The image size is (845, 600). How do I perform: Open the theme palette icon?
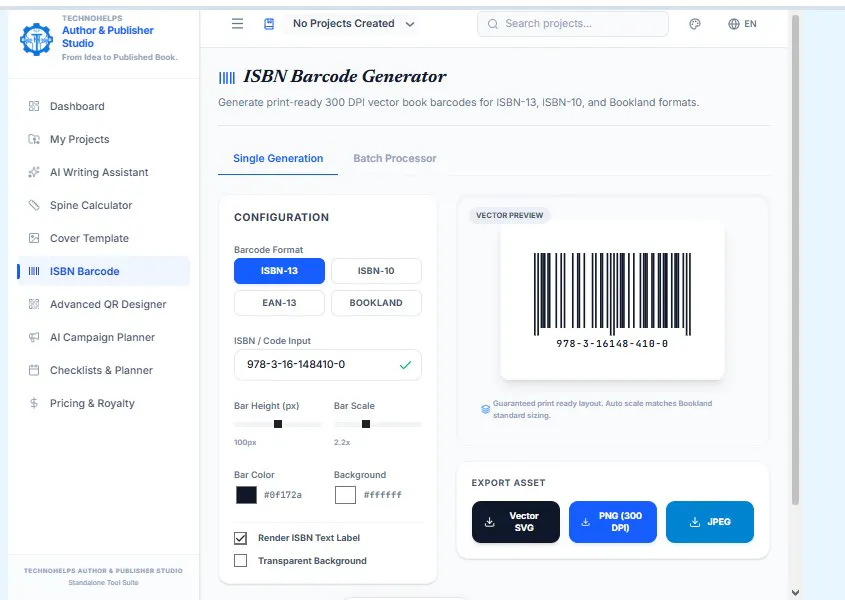click(695, 24)
